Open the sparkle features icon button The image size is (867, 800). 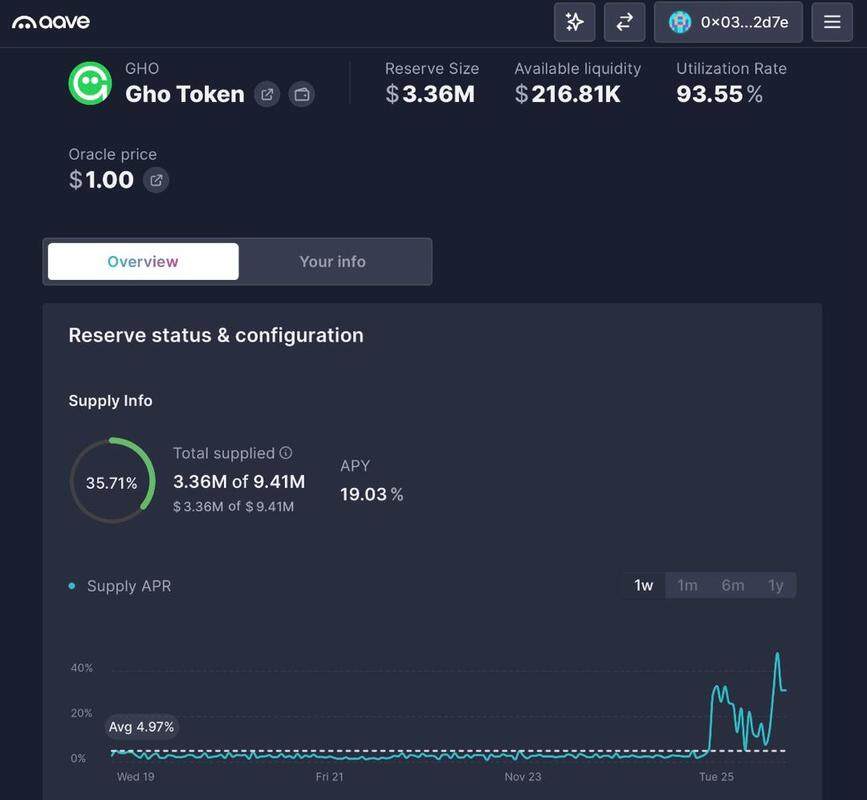pyautogui.click(x=574, y=22)
